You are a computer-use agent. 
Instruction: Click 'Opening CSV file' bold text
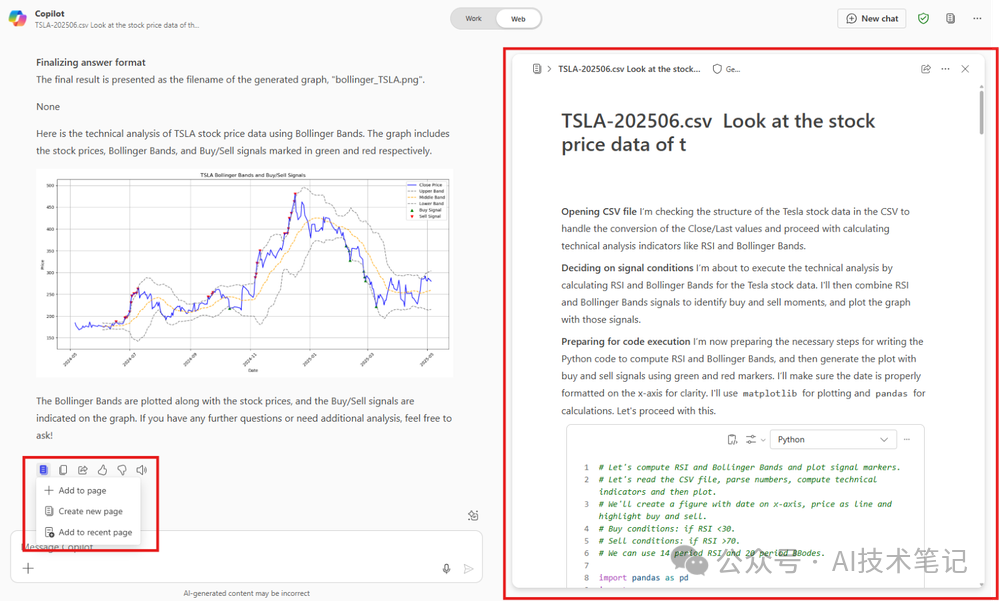pos(598,211)
